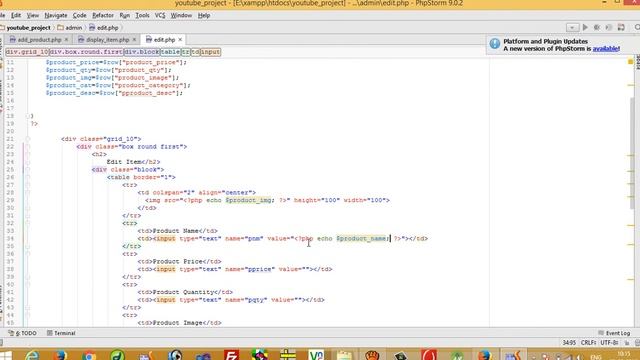This screenshot has height=360, width=640.
Task: Collapse the div grid_10 fold on line 21
Action: coord(27,139)
